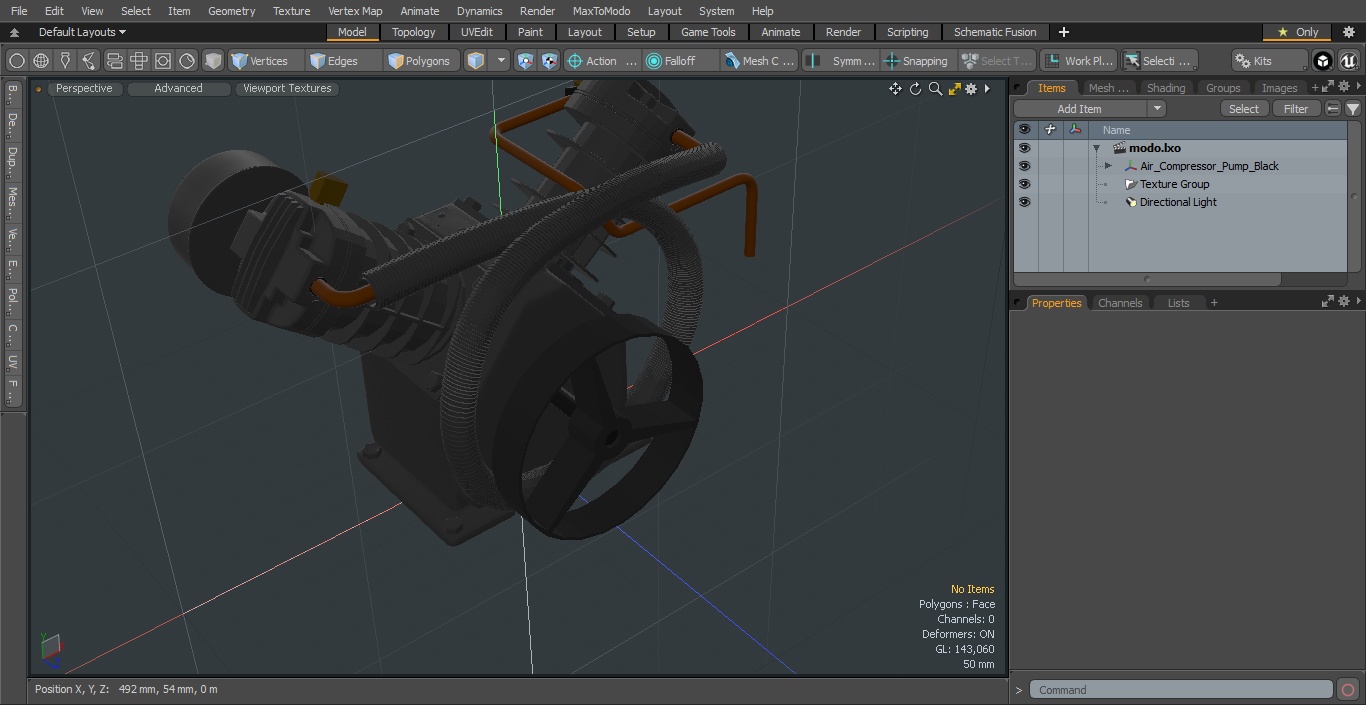Click the globe mesh icon in toolbar

tap(41, 61)
